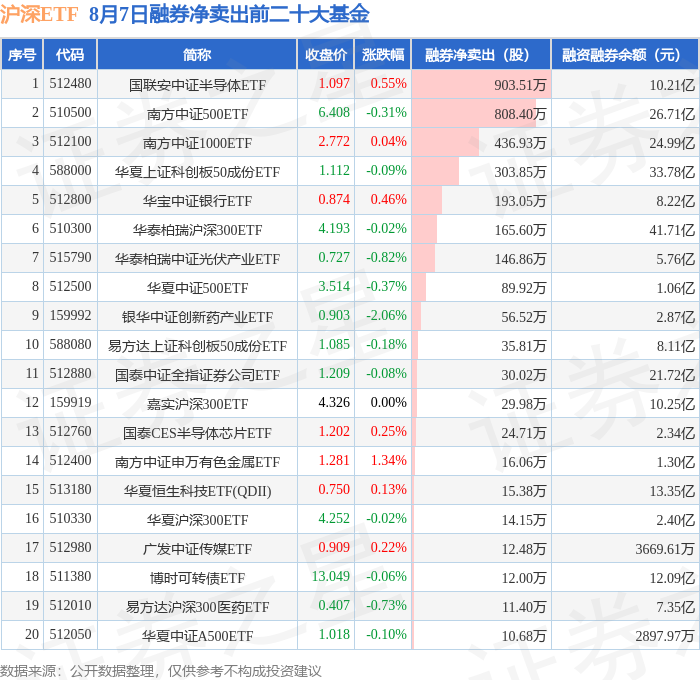The image size is (700, 680).
Task: Click the 融资融券余额（元） column header
Action: [x=625, y=54]
